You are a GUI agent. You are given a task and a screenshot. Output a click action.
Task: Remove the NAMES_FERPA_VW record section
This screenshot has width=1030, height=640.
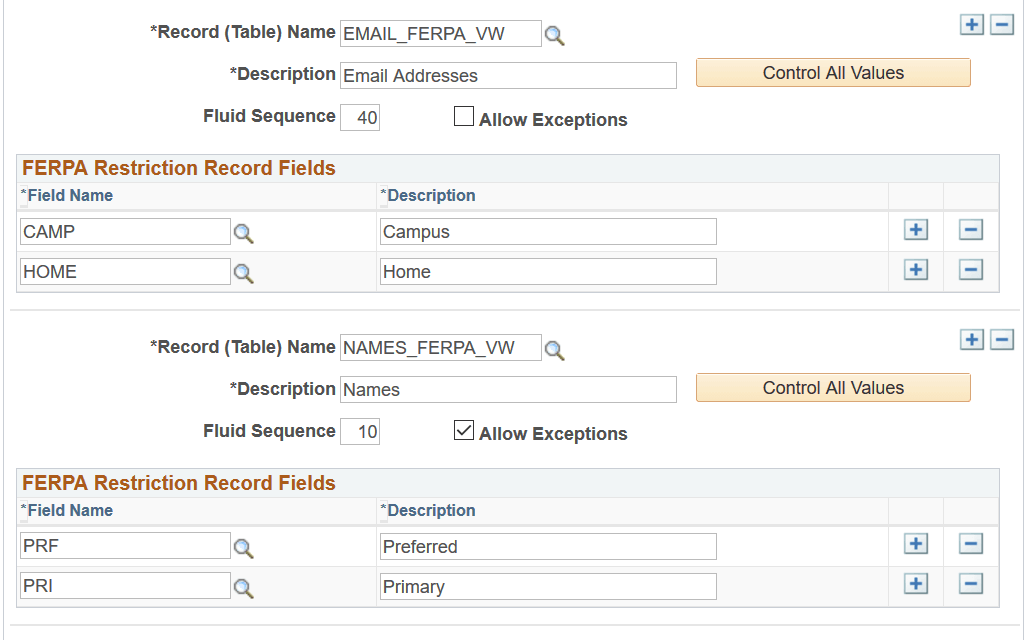1002,339
